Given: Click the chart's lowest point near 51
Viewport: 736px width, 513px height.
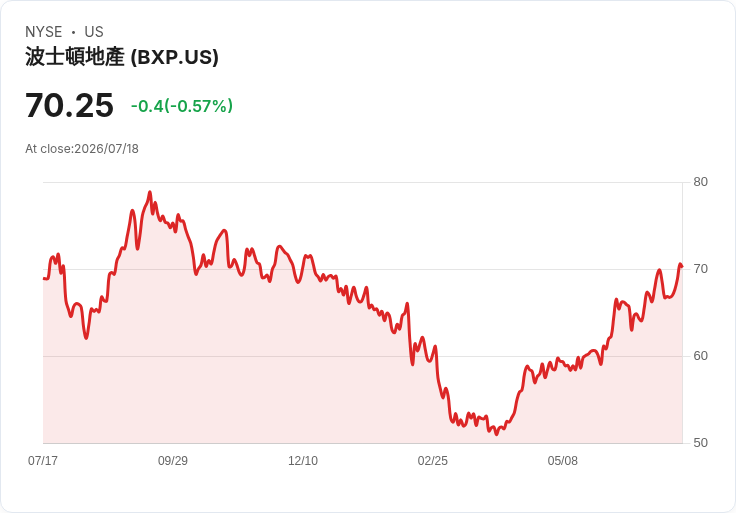Looking at the screenshot, I should (497, 434).
